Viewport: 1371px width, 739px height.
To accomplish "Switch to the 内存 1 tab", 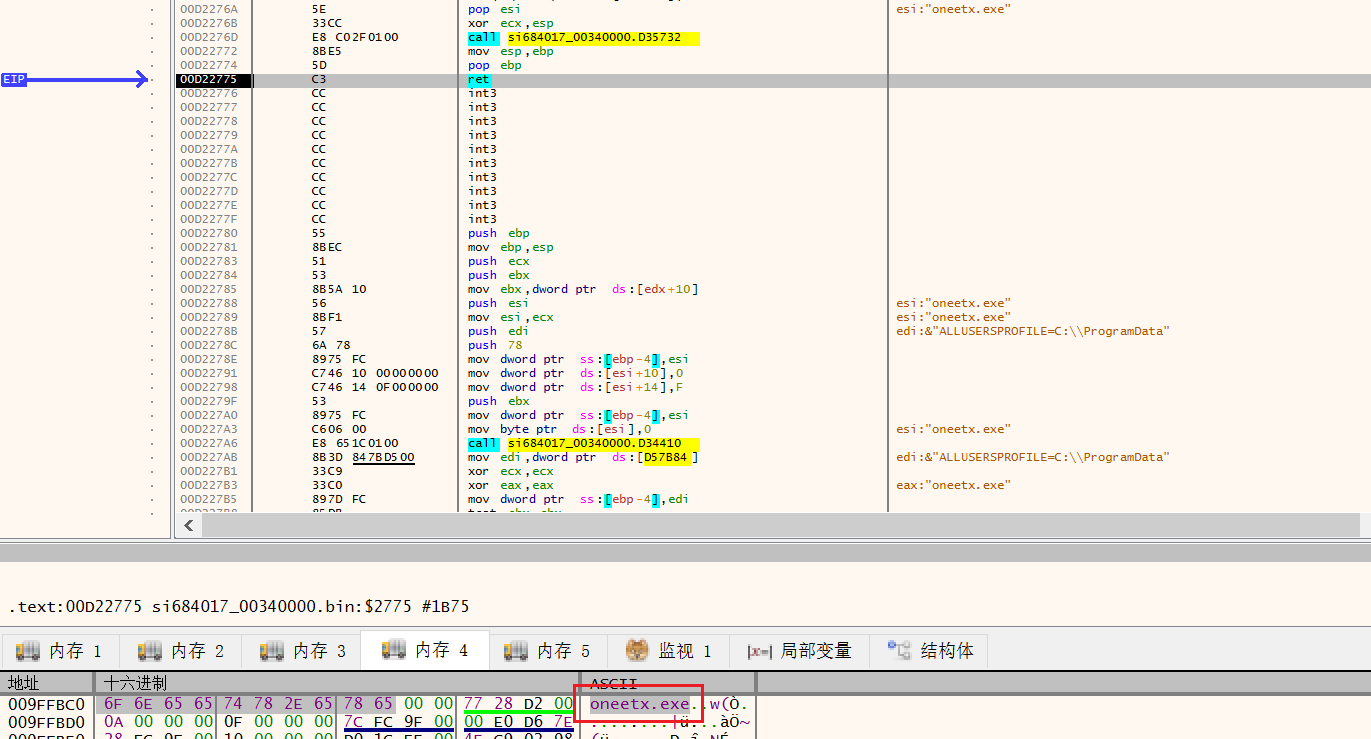I will pyautogui.click(x=59, y=651).
